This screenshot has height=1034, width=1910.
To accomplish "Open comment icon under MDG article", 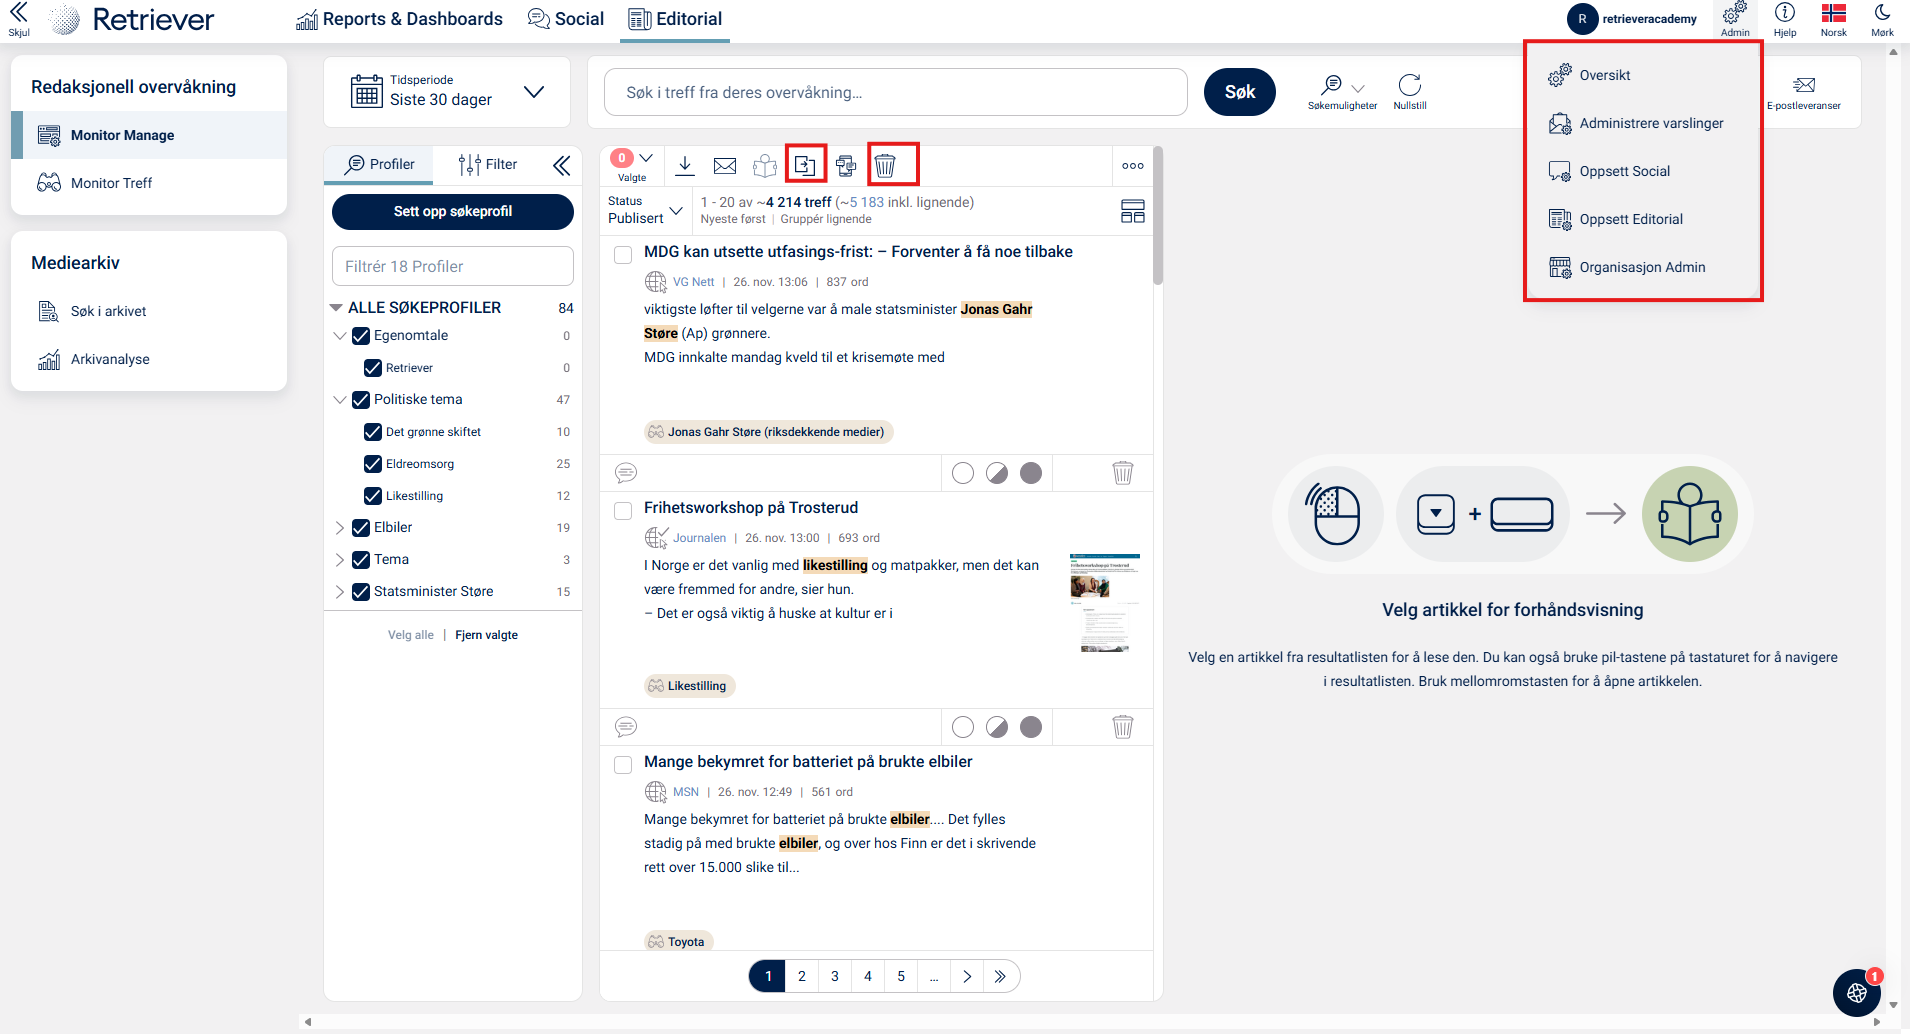I will coord(626,473).
